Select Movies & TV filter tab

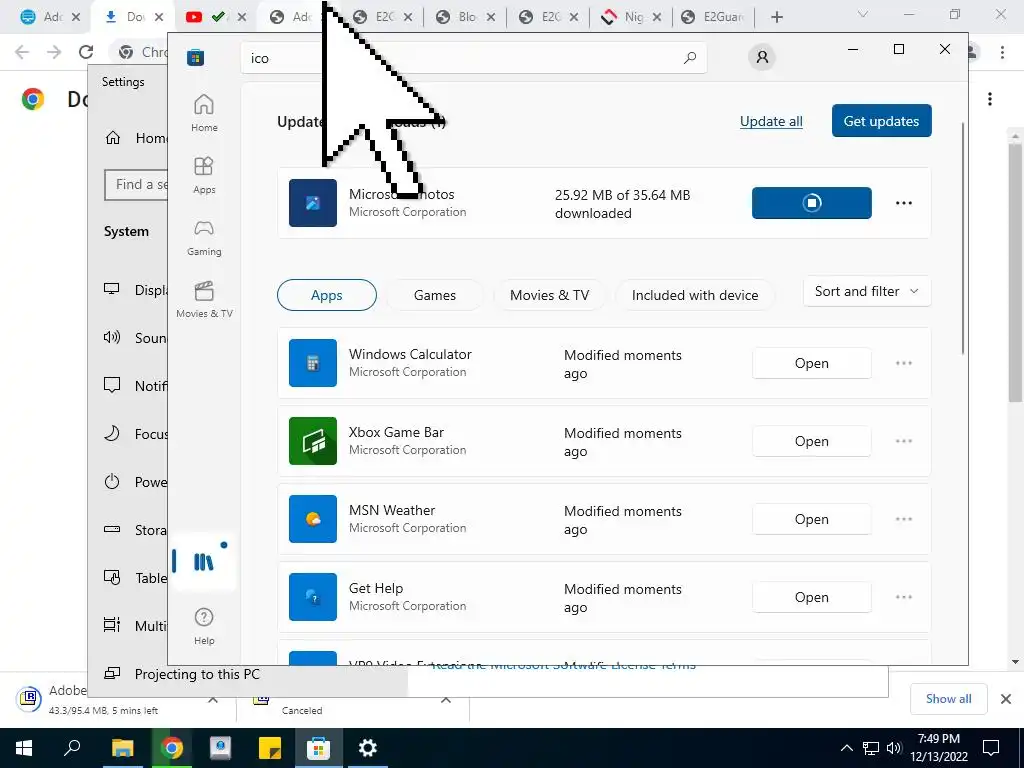(x=549, y=295)
